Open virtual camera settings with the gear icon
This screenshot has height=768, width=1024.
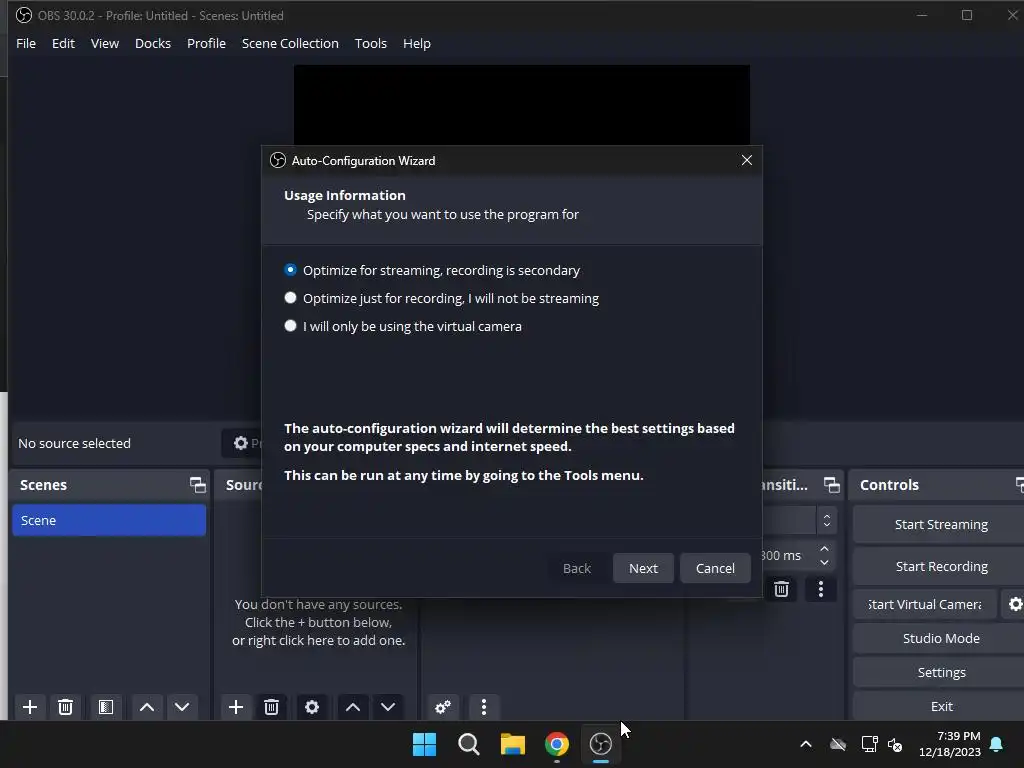pyautogui.click(x=1015, y=604)
